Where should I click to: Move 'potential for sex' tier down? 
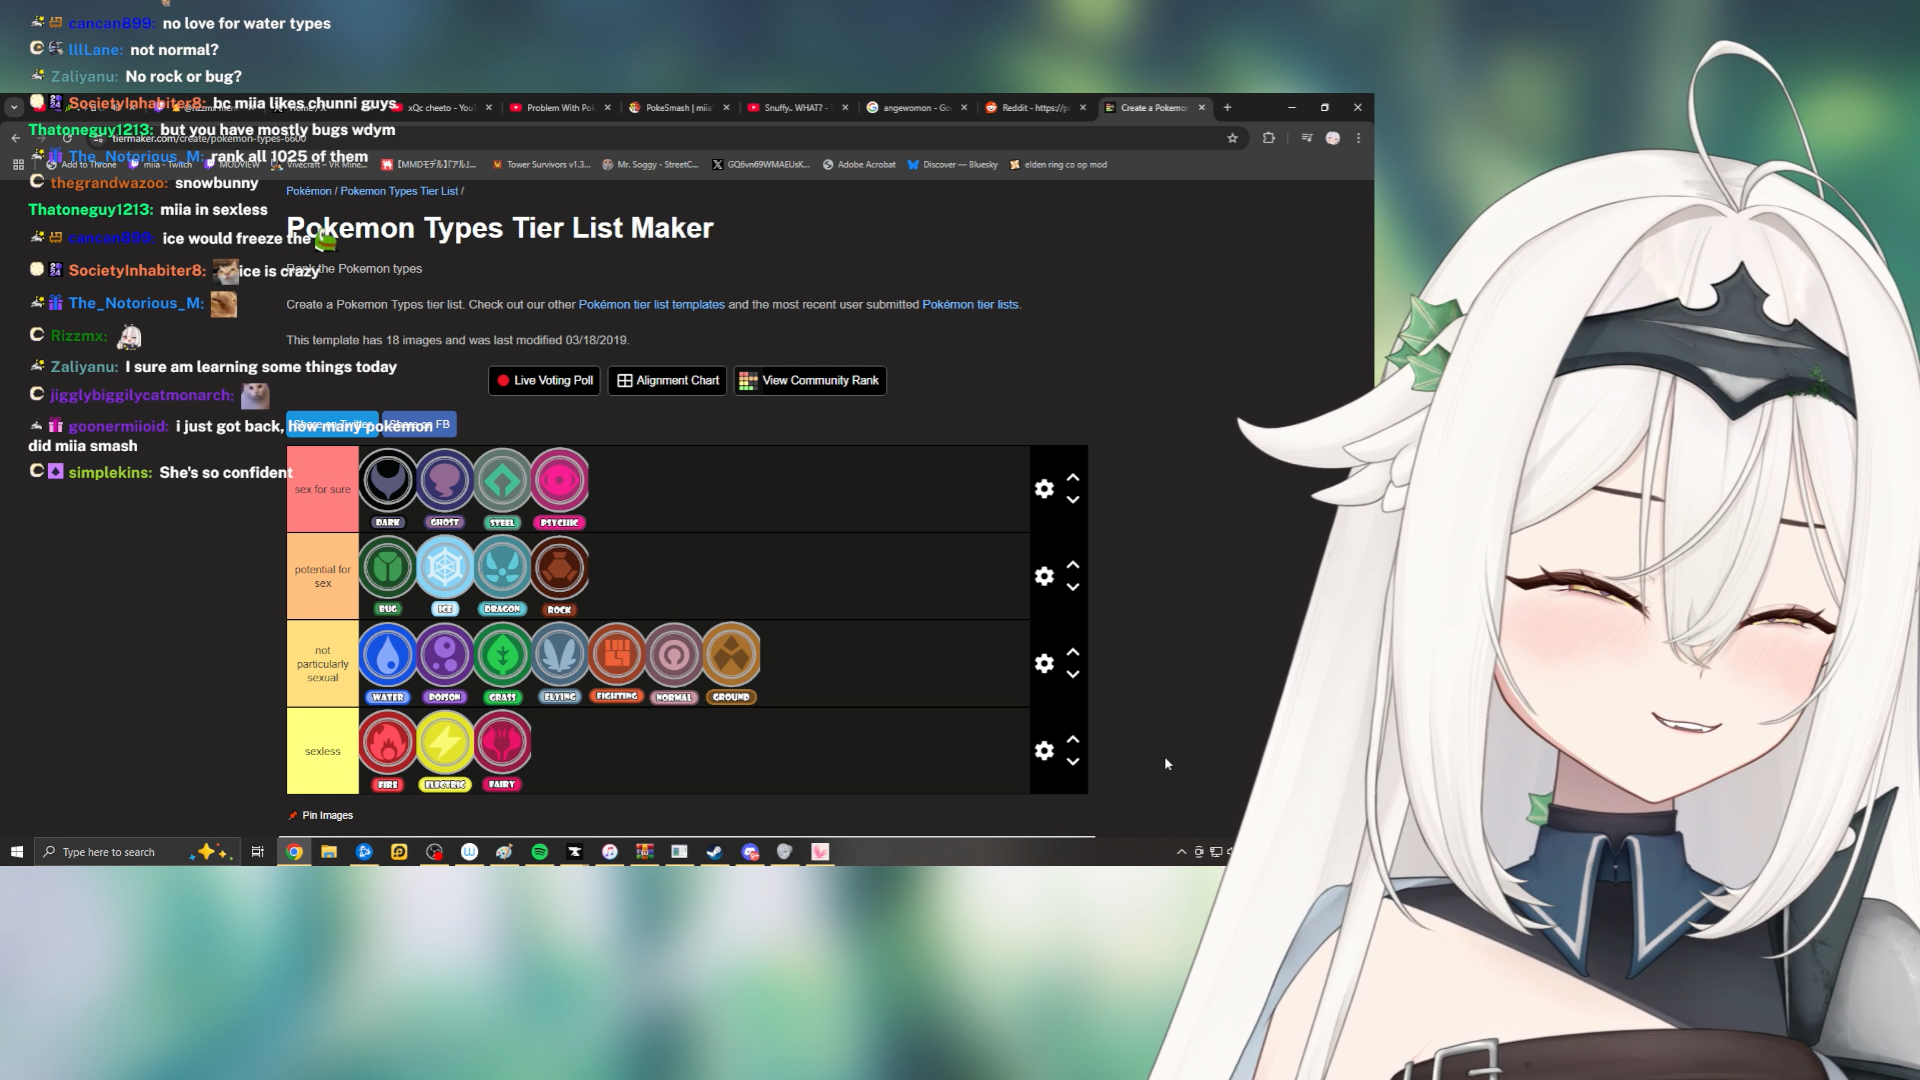1073,587
